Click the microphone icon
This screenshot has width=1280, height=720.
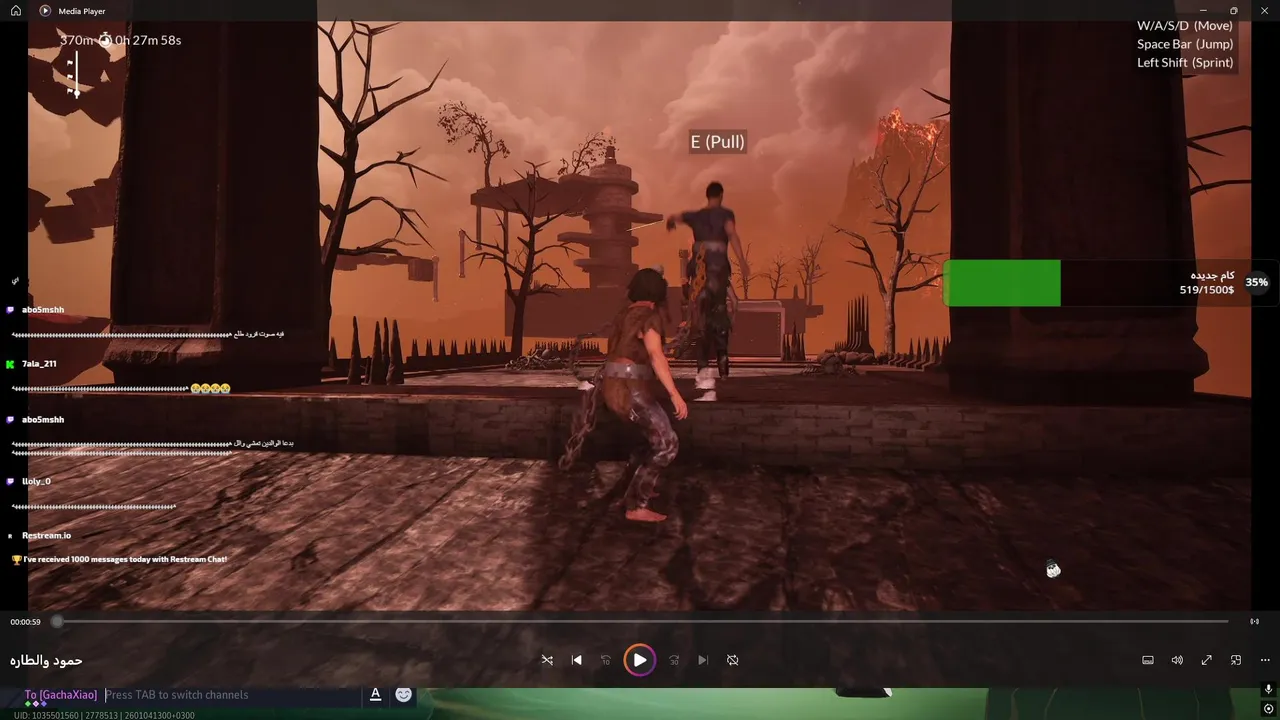tap(1268, 690)
